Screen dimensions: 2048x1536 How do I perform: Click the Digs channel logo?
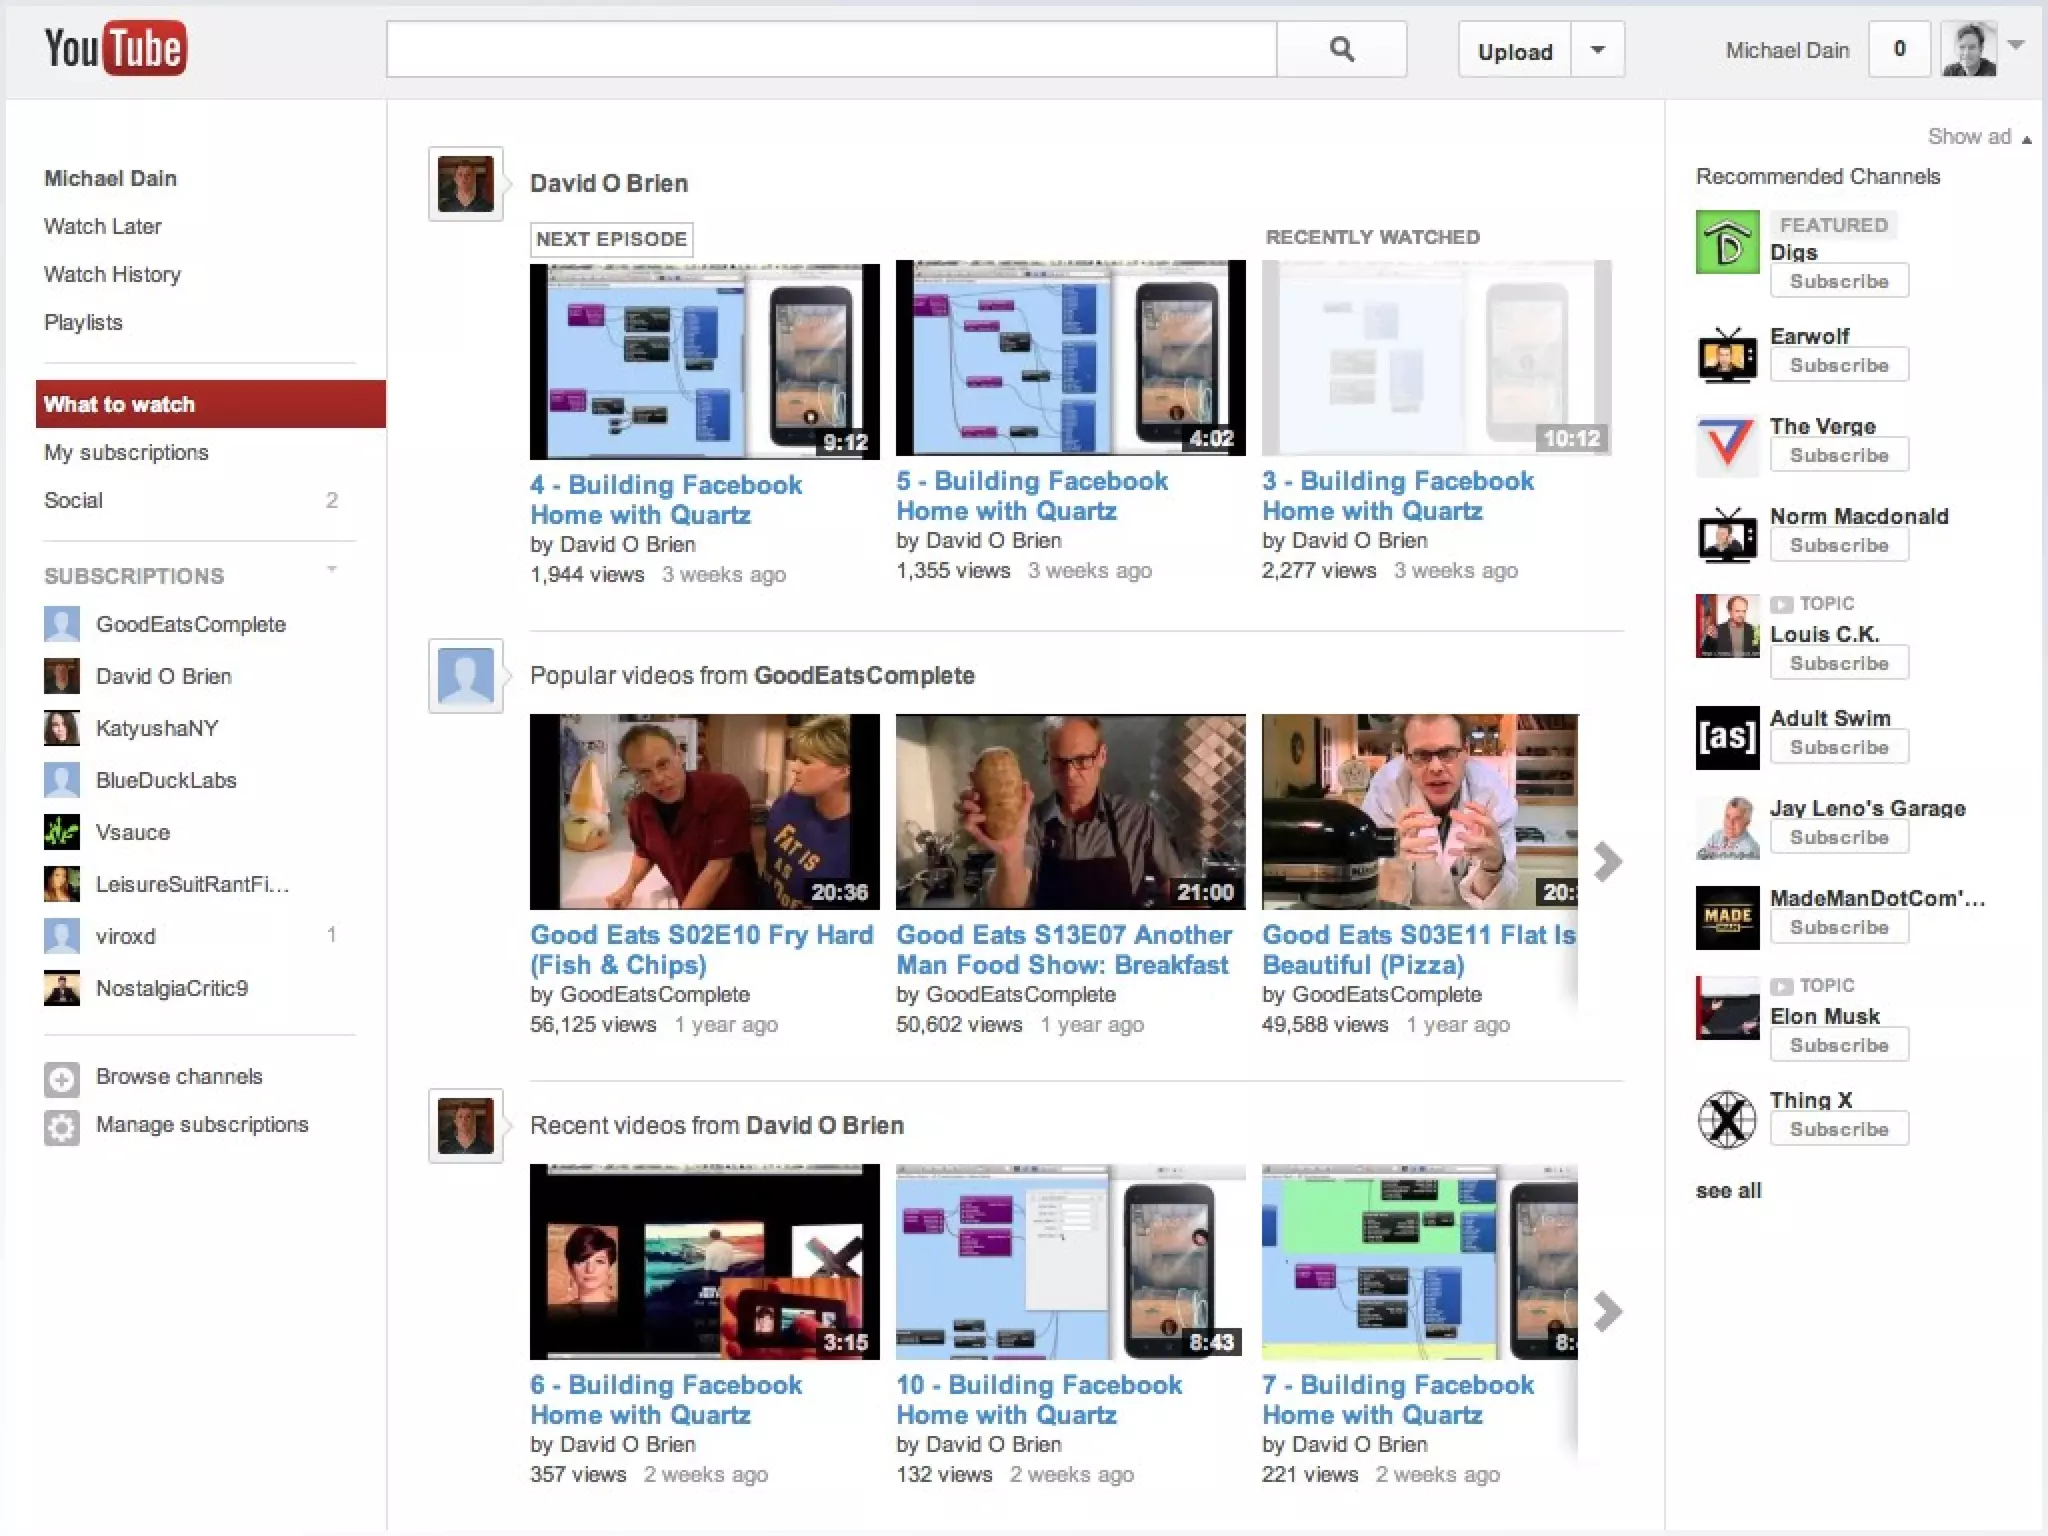click(x=1727, y=242)
